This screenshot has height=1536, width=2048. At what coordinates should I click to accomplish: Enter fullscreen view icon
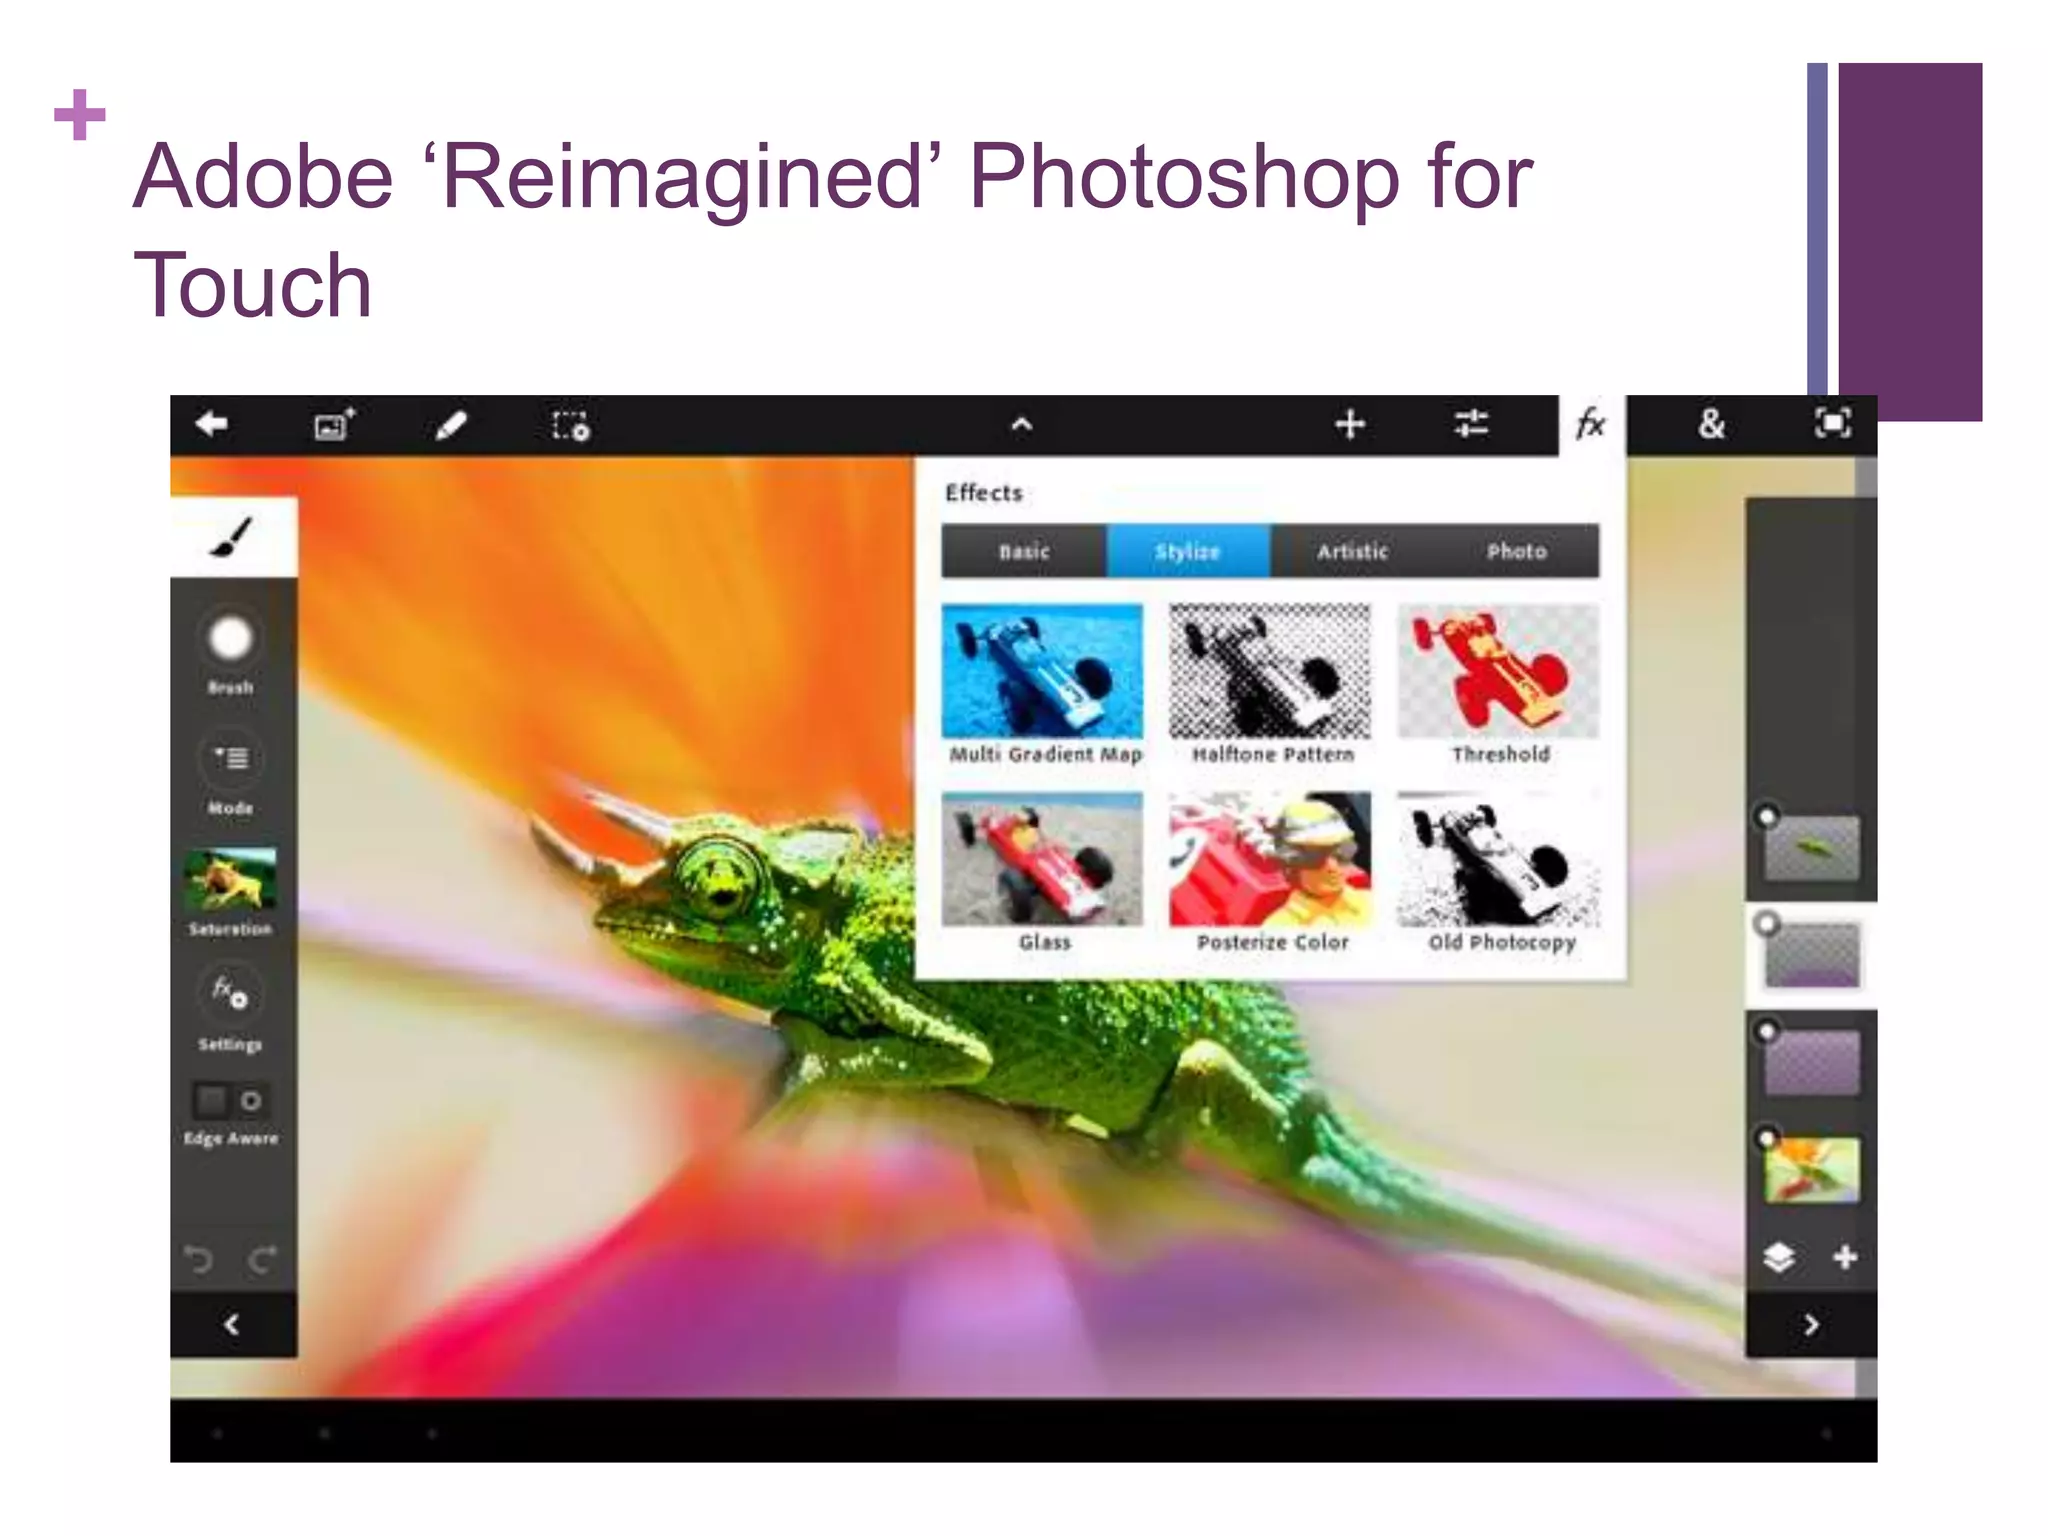[1832, 424]
